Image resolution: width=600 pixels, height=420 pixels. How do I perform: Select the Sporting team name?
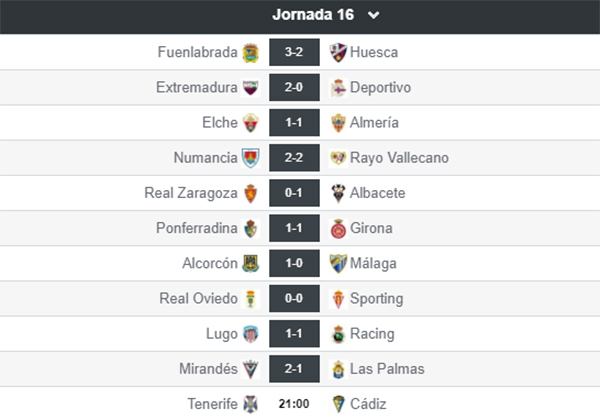(377, 298)
